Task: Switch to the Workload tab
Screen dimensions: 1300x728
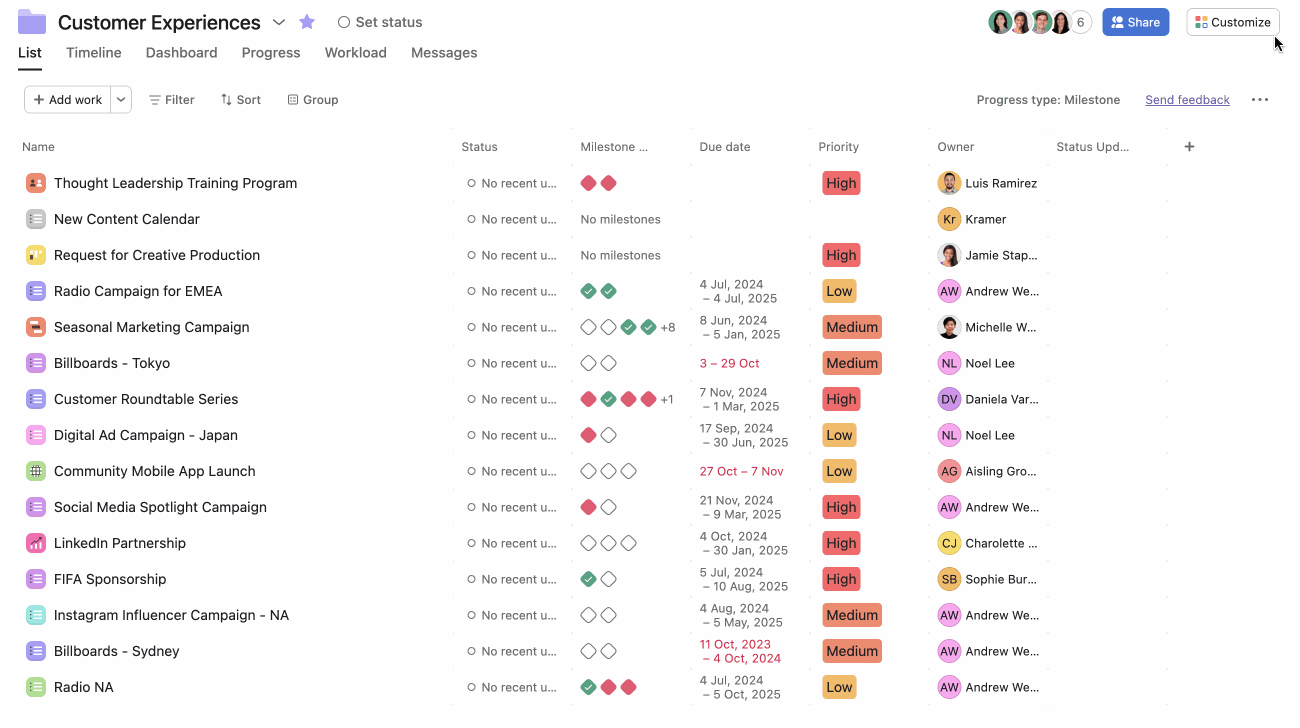Action: click(355, 53)
